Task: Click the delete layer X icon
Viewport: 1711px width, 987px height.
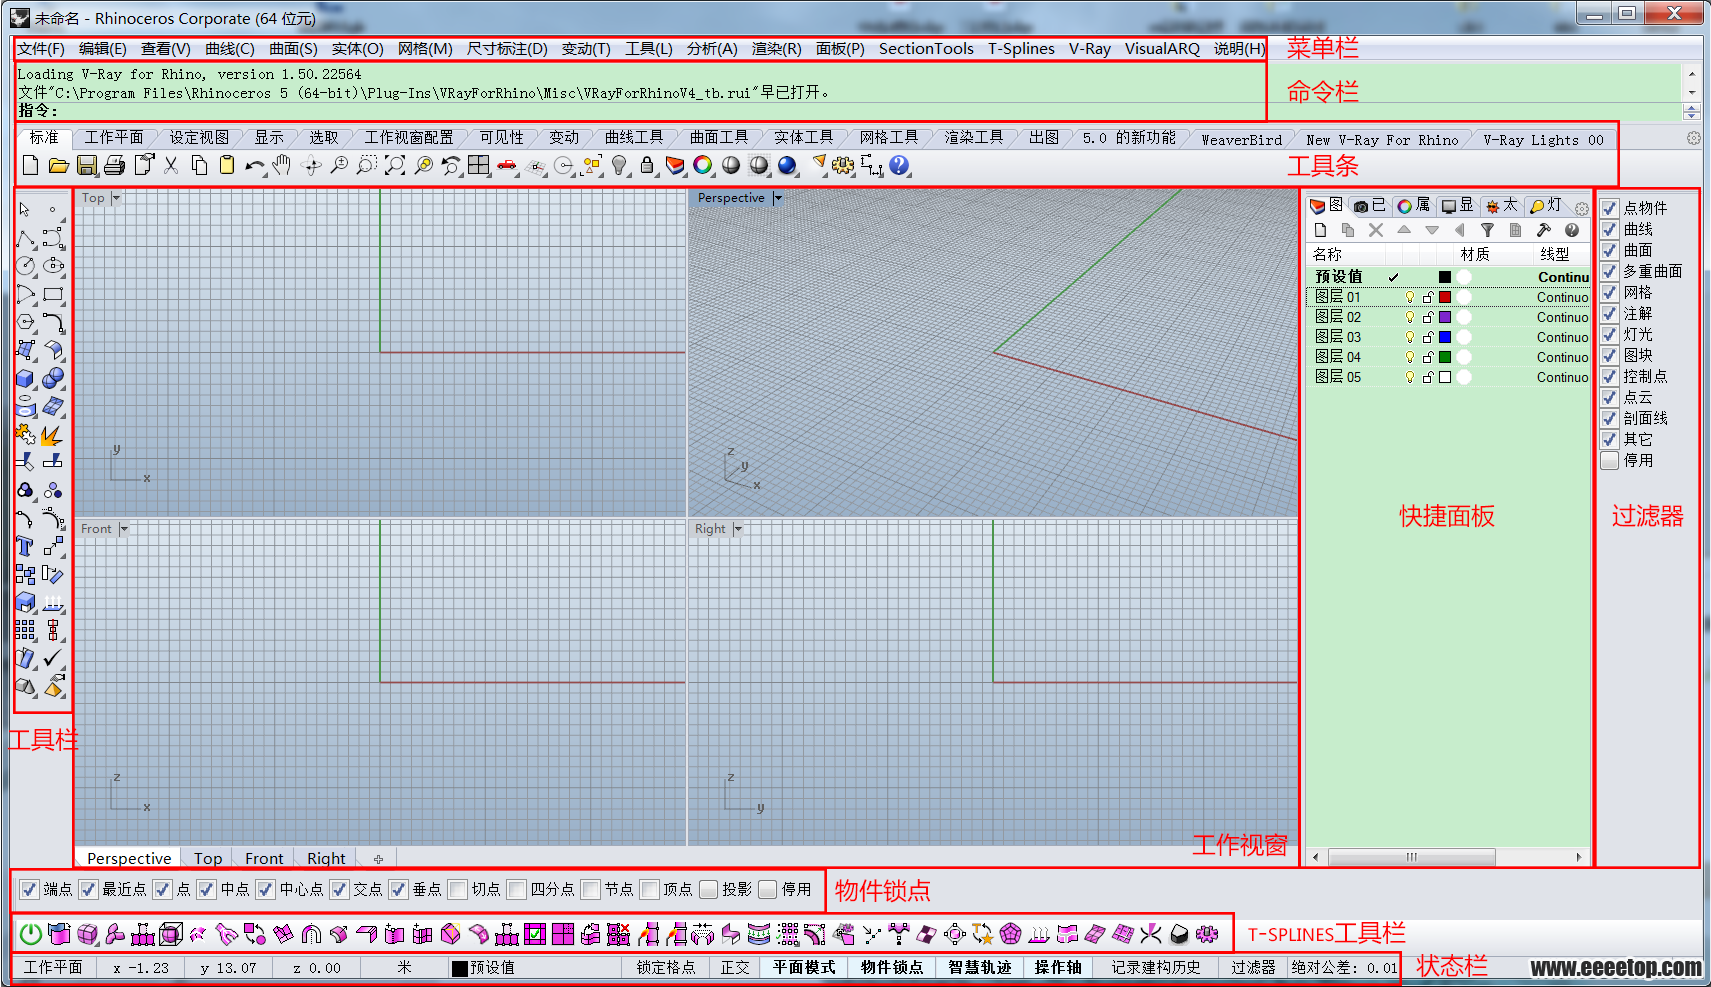Action: click(x=1375, y=230)
